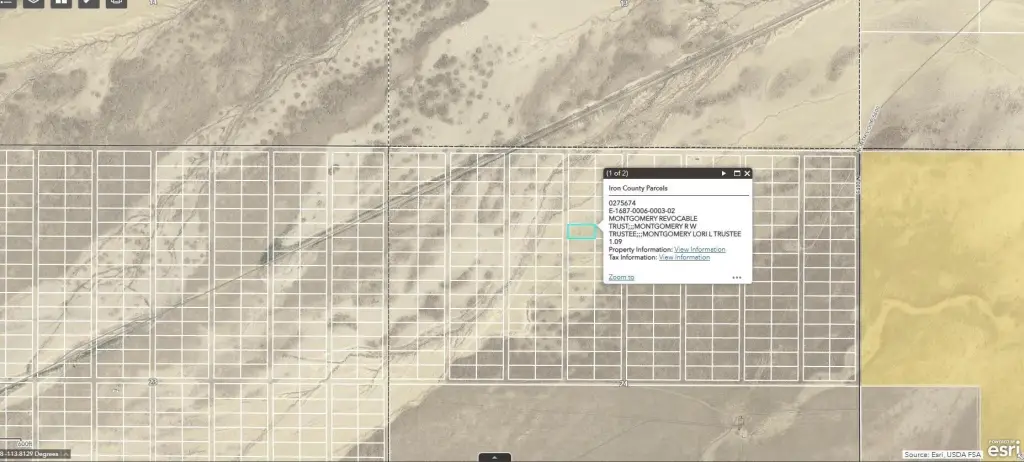The width and height of the screenshot is (1024, 462).
Task: Click Property Information View Information link
Action: 699,249
